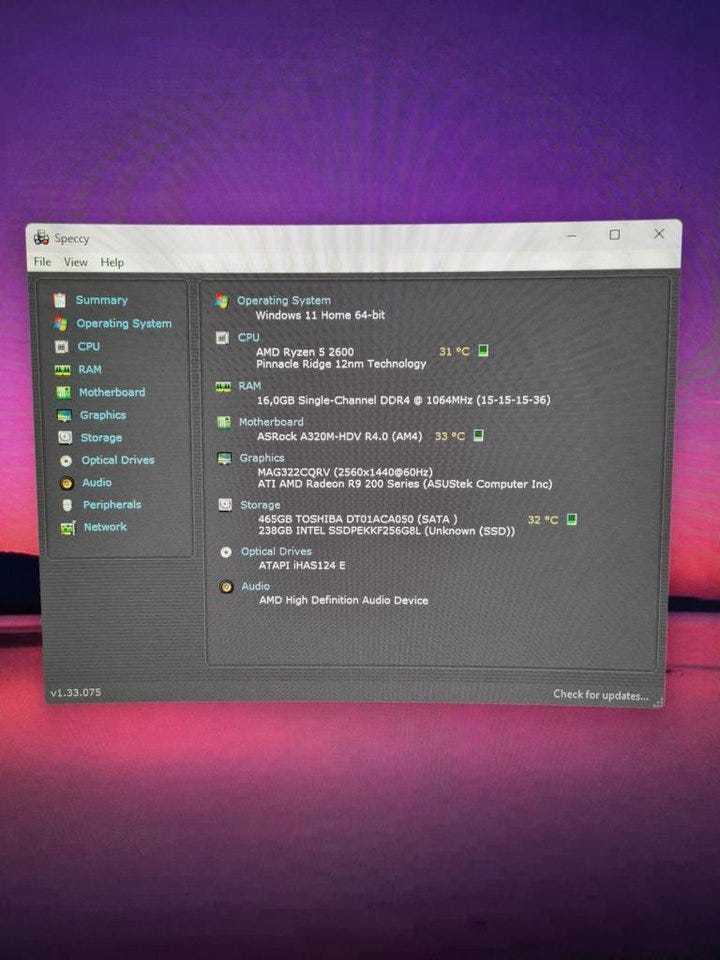720x960 pixels.
Task: Click the Windows 11 Home 64-bit text
Action: pos(320,315)
